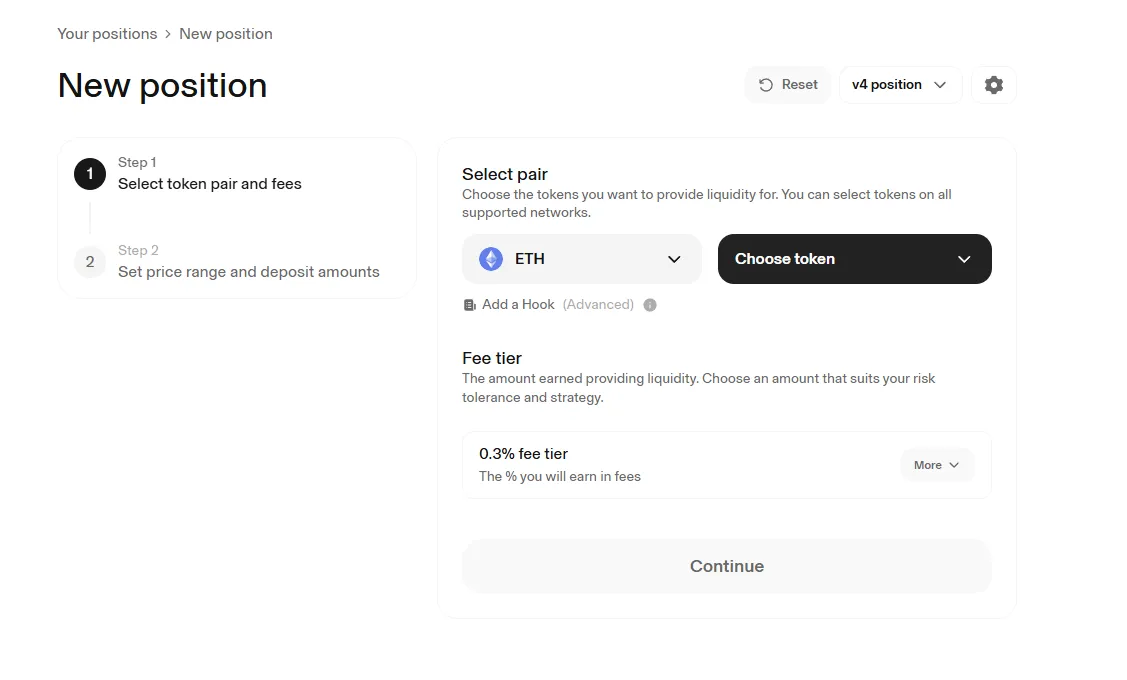
Task: Click the step 2 number badge
Action: (90, 262)
